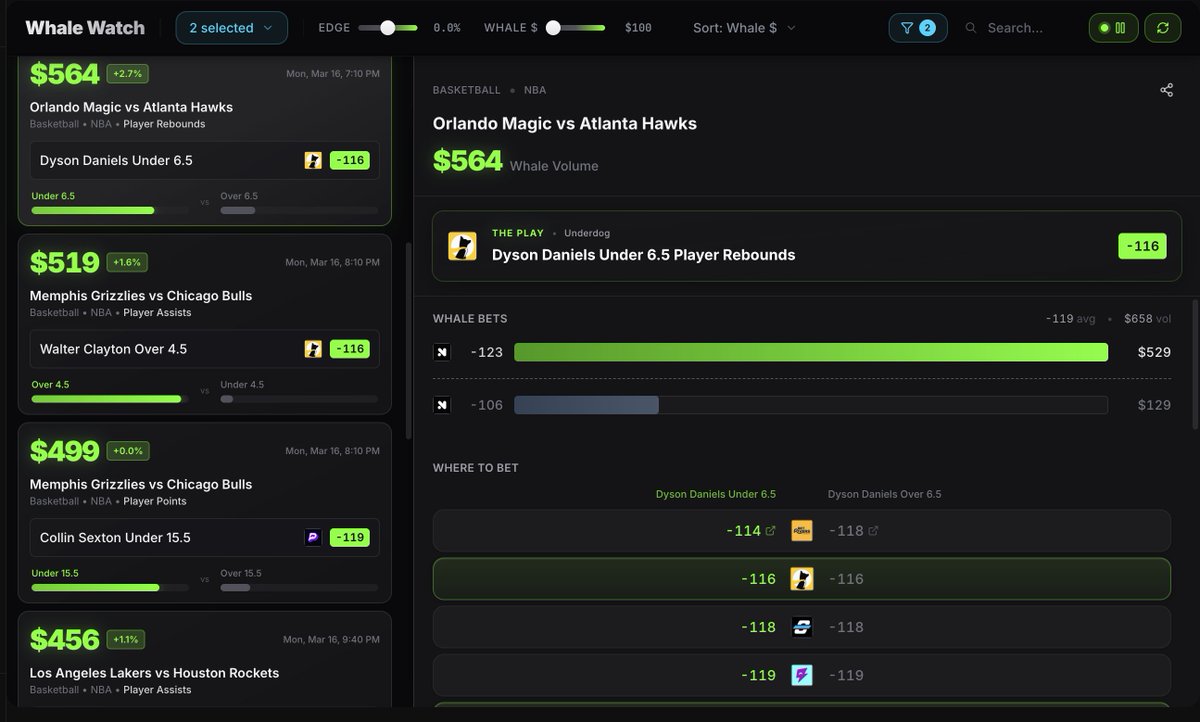Click Underdog icon on Walter Clayton card
This screenshot has width=1200, height=722.
[313, 349]
